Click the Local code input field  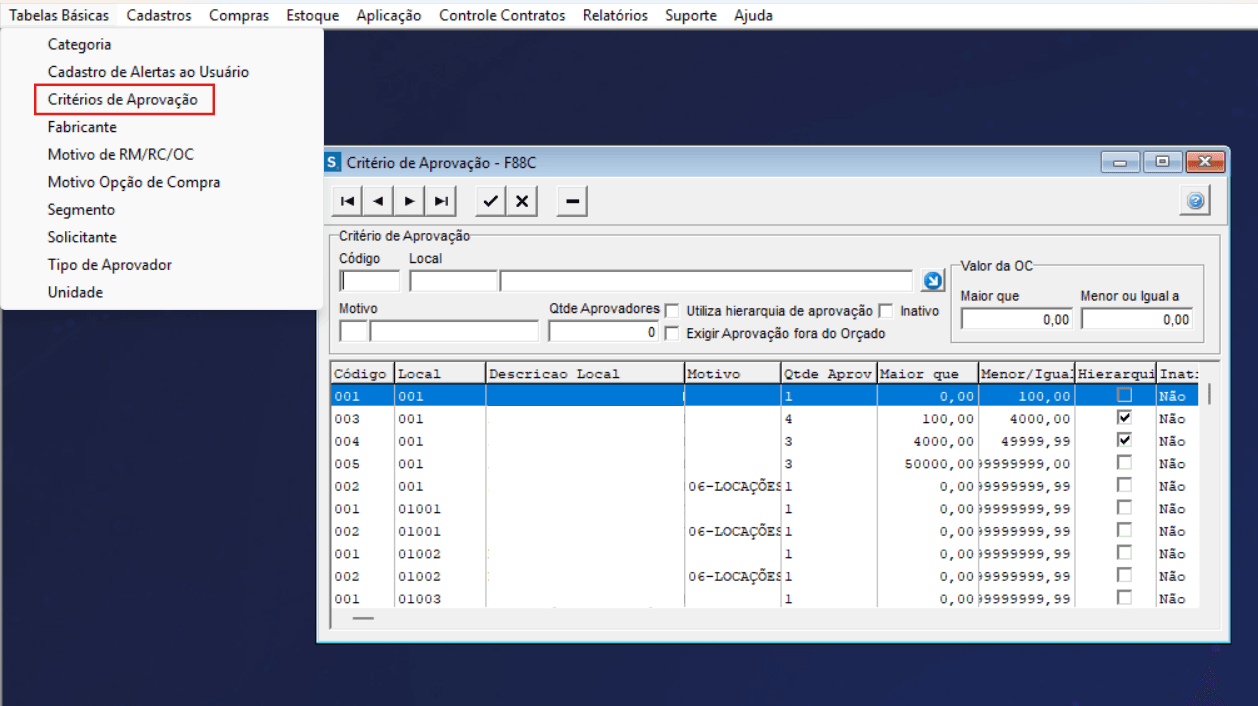(453, 281)
